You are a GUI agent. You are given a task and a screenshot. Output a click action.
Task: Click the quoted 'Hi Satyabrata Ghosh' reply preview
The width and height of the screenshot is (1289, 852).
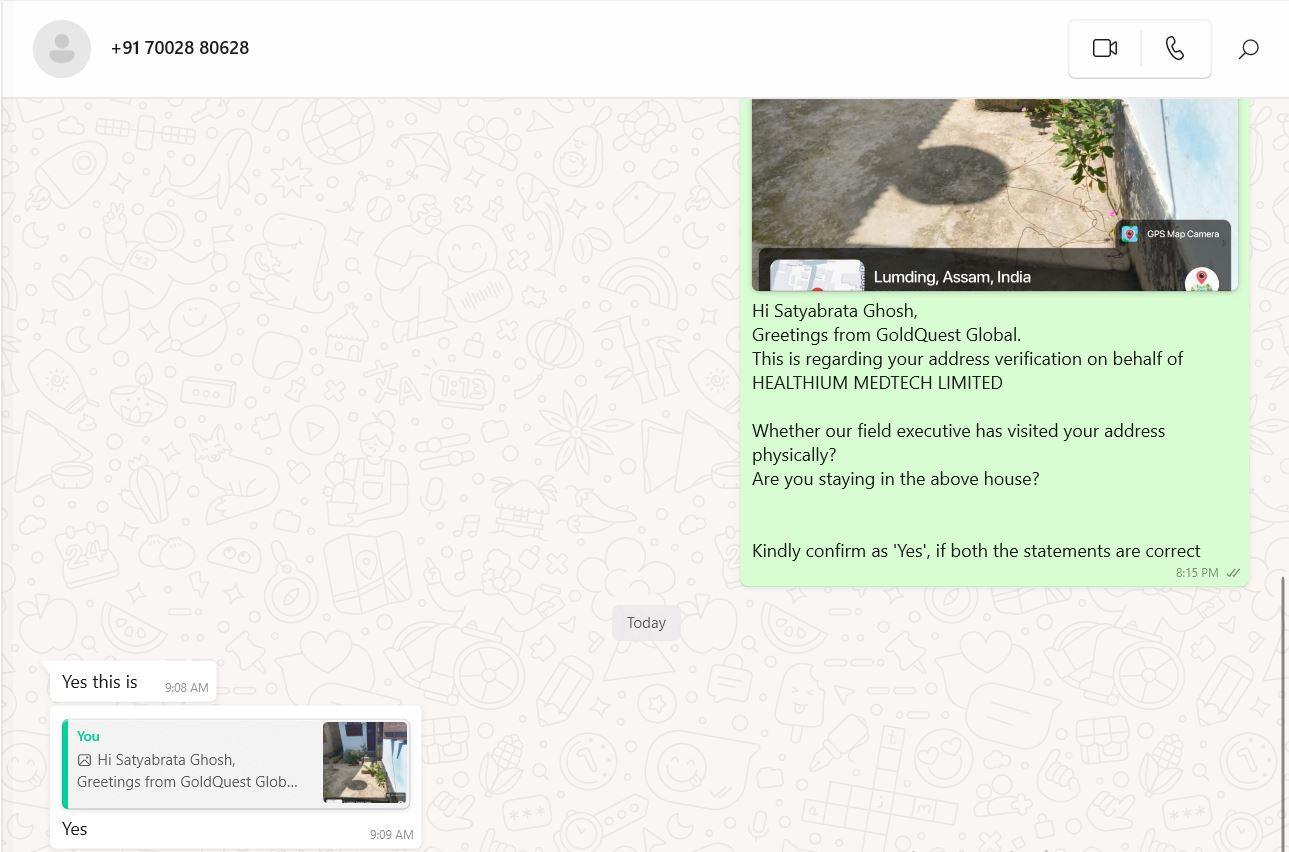(x=235, y=764)
